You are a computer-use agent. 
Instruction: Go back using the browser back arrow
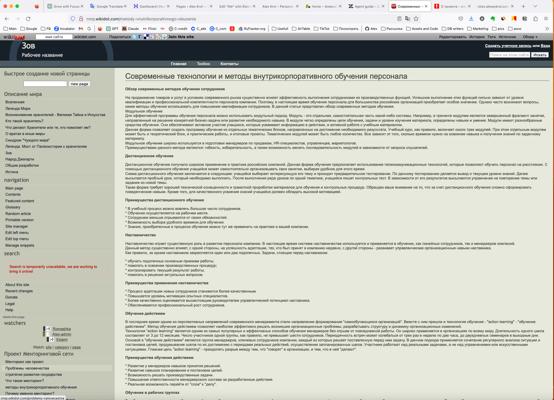click(x=7, y=19)
